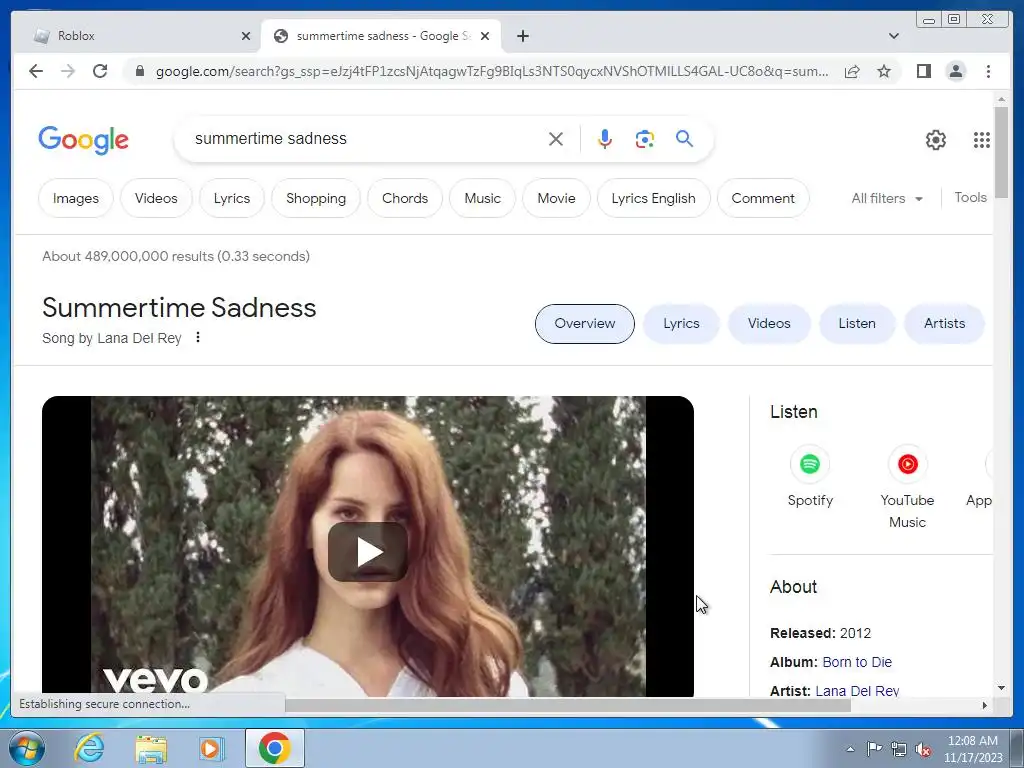Select the Movie filter chip
1024x768 pixels.
[x=556, y=199]
